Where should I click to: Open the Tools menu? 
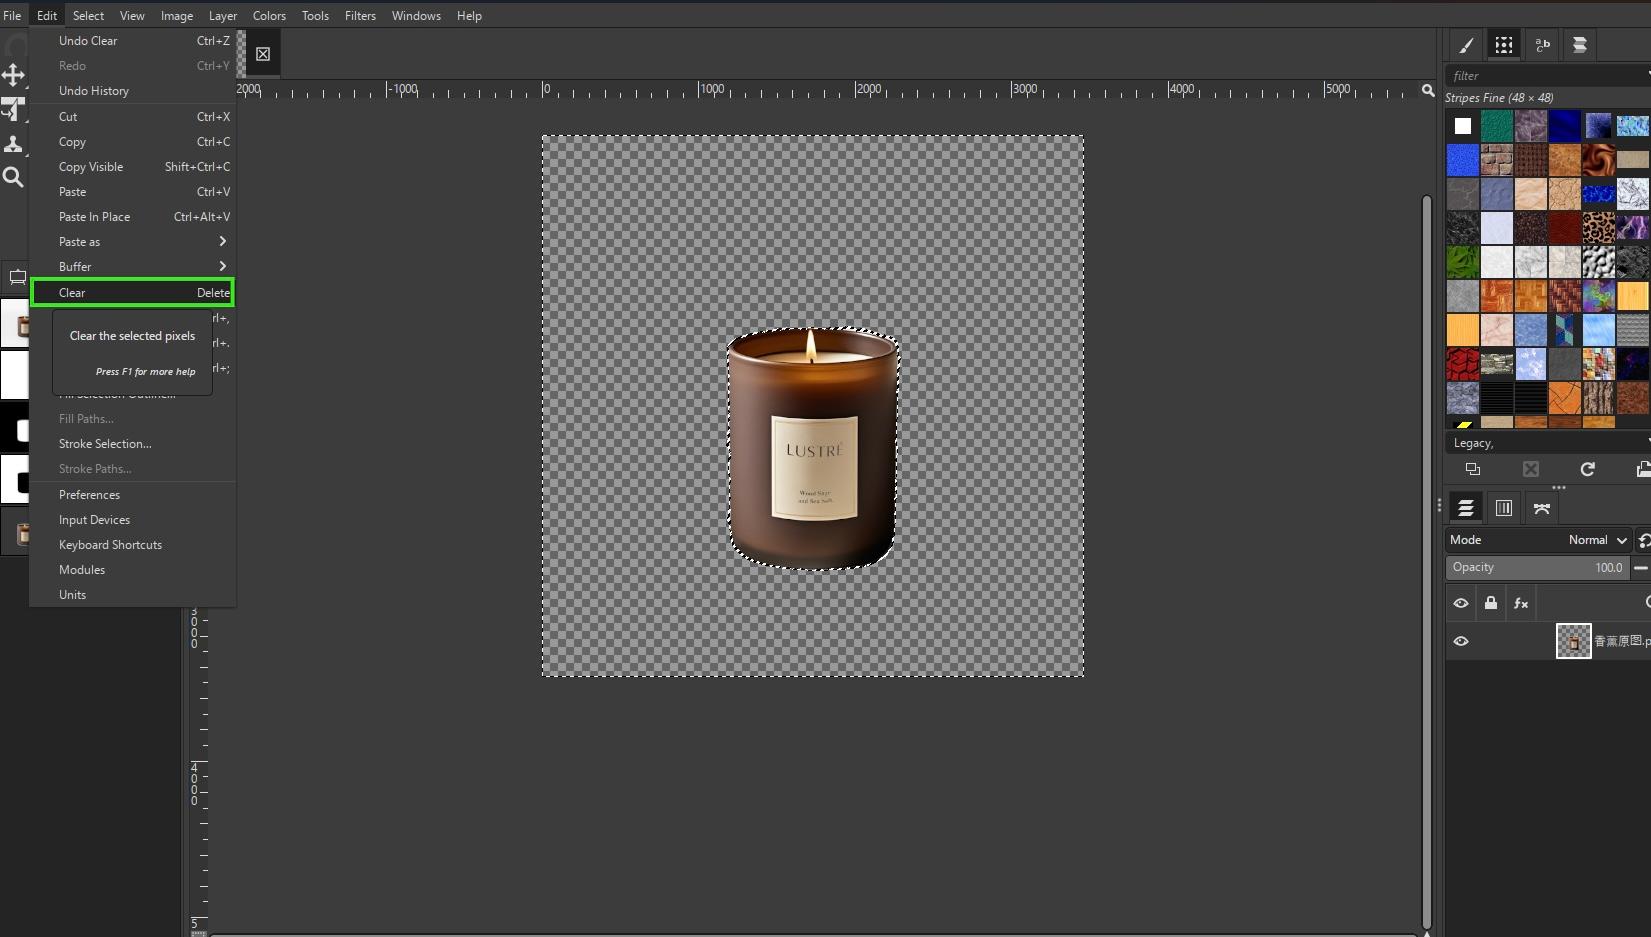click(x=315, y=15)
